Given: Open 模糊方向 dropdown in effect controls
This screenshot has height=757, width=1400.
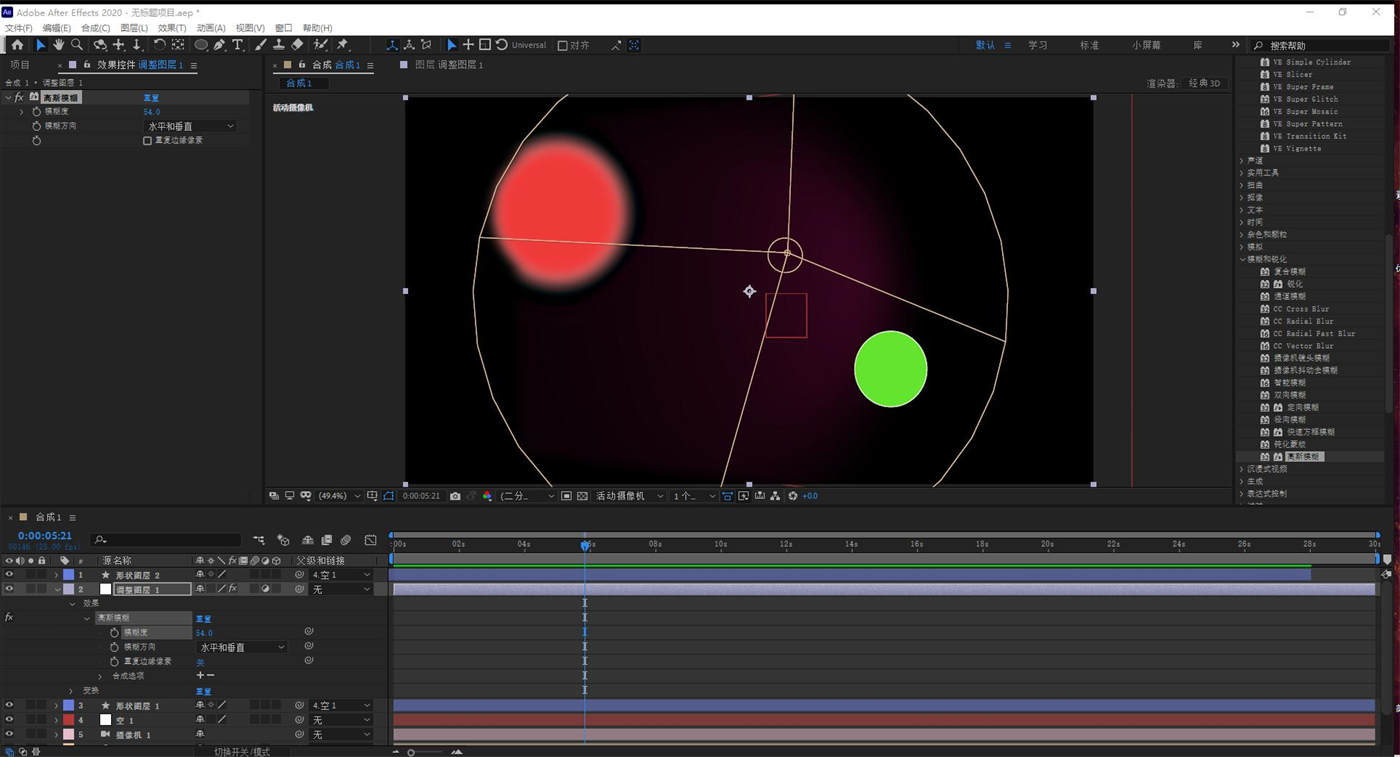Looking at the screenshot, I should [190, 127].
